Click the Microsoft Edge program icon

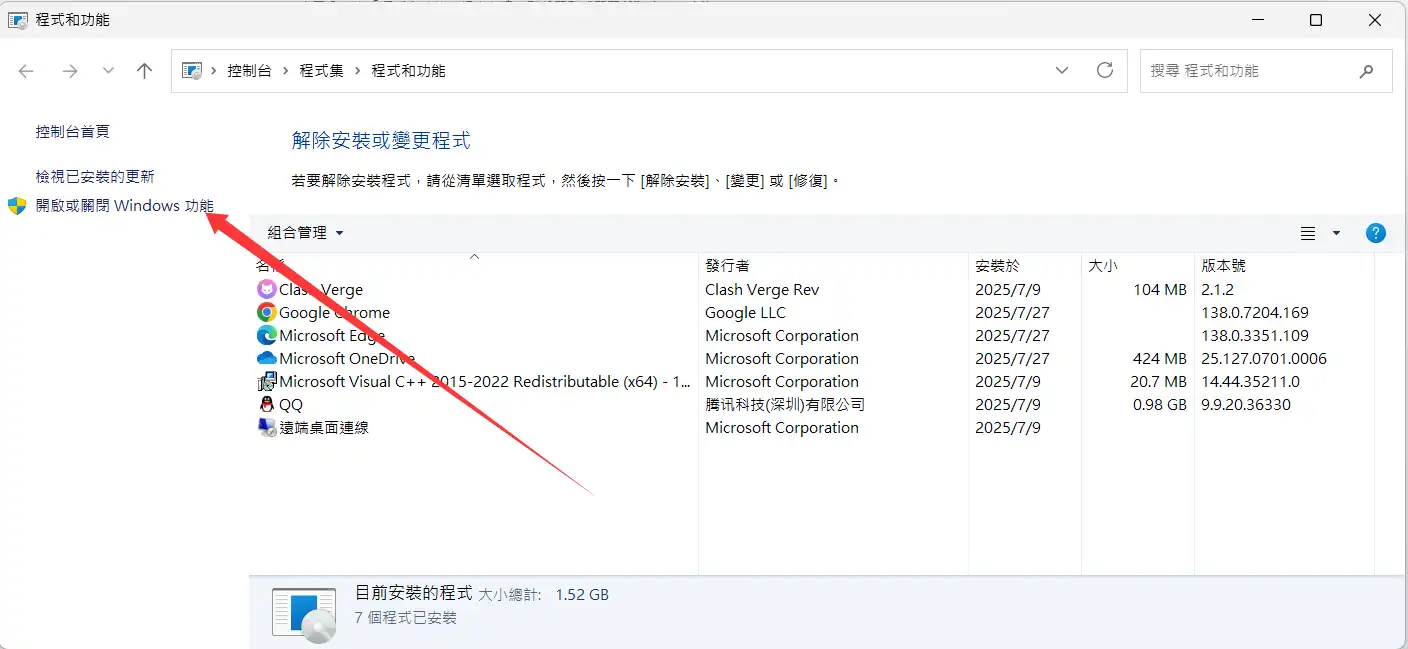click(266, 335)
